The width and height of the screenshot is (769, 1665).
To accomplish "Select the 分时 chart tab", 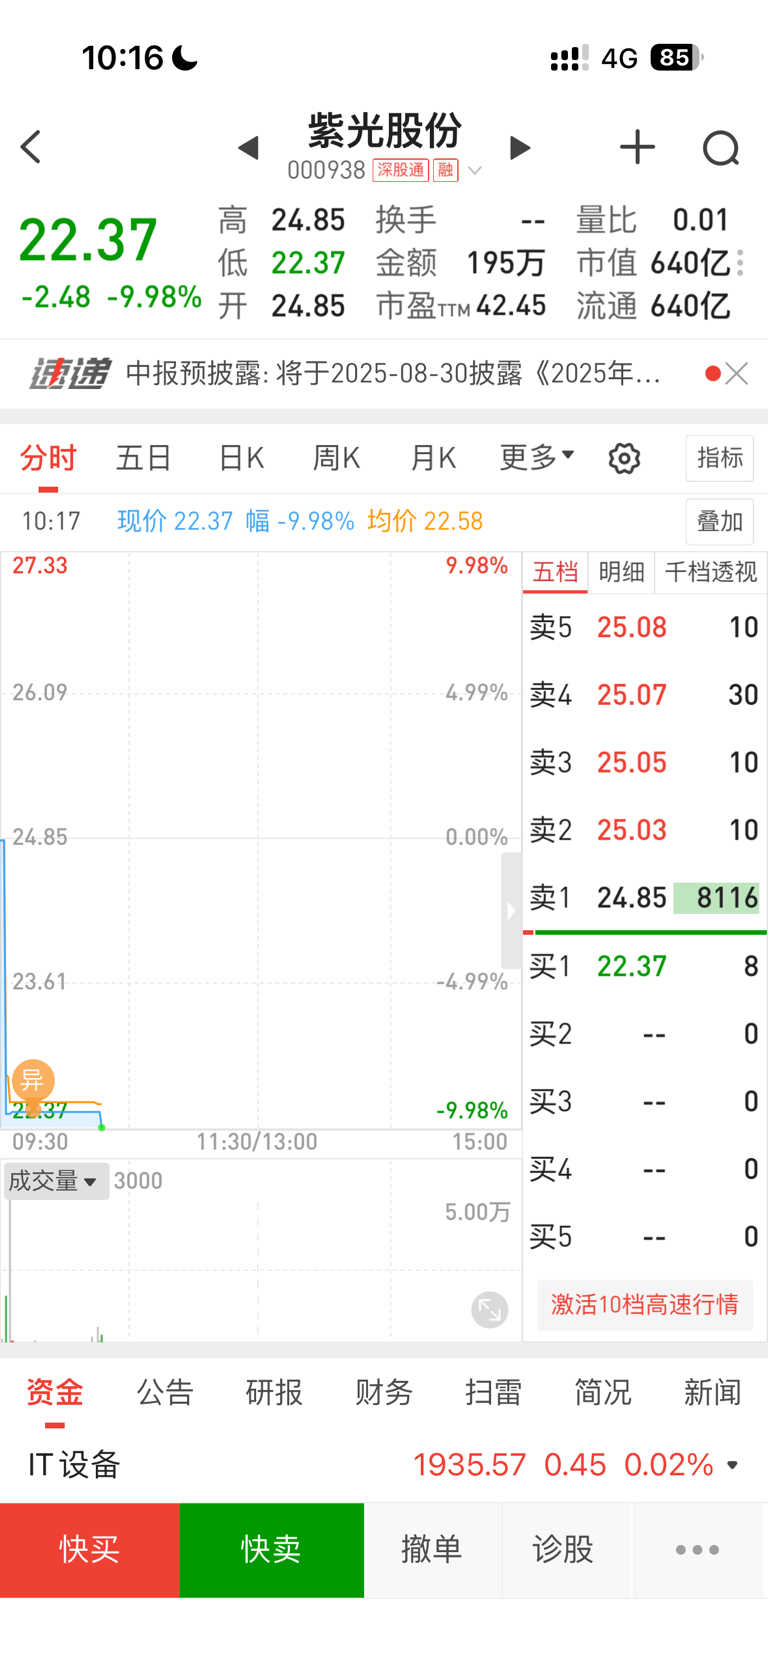I will (48, 458).
